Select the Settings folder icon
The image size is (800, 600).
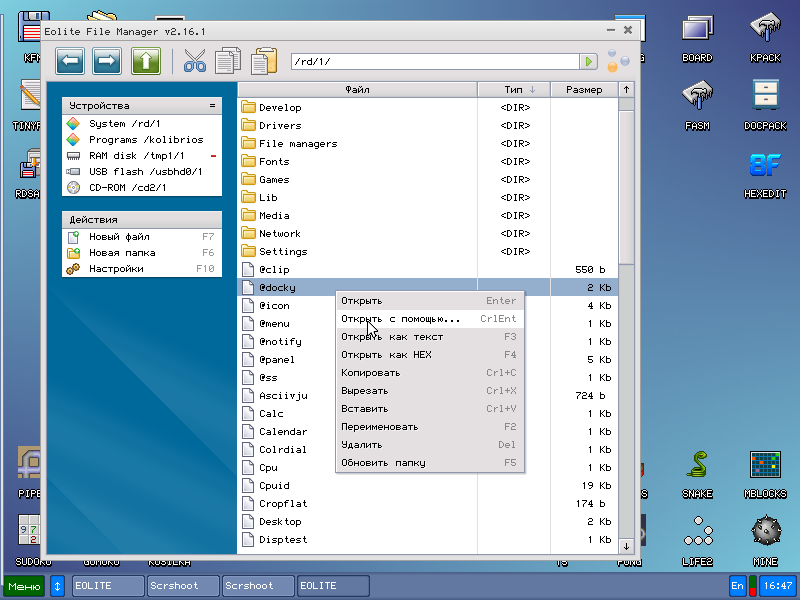coord(248,251)
